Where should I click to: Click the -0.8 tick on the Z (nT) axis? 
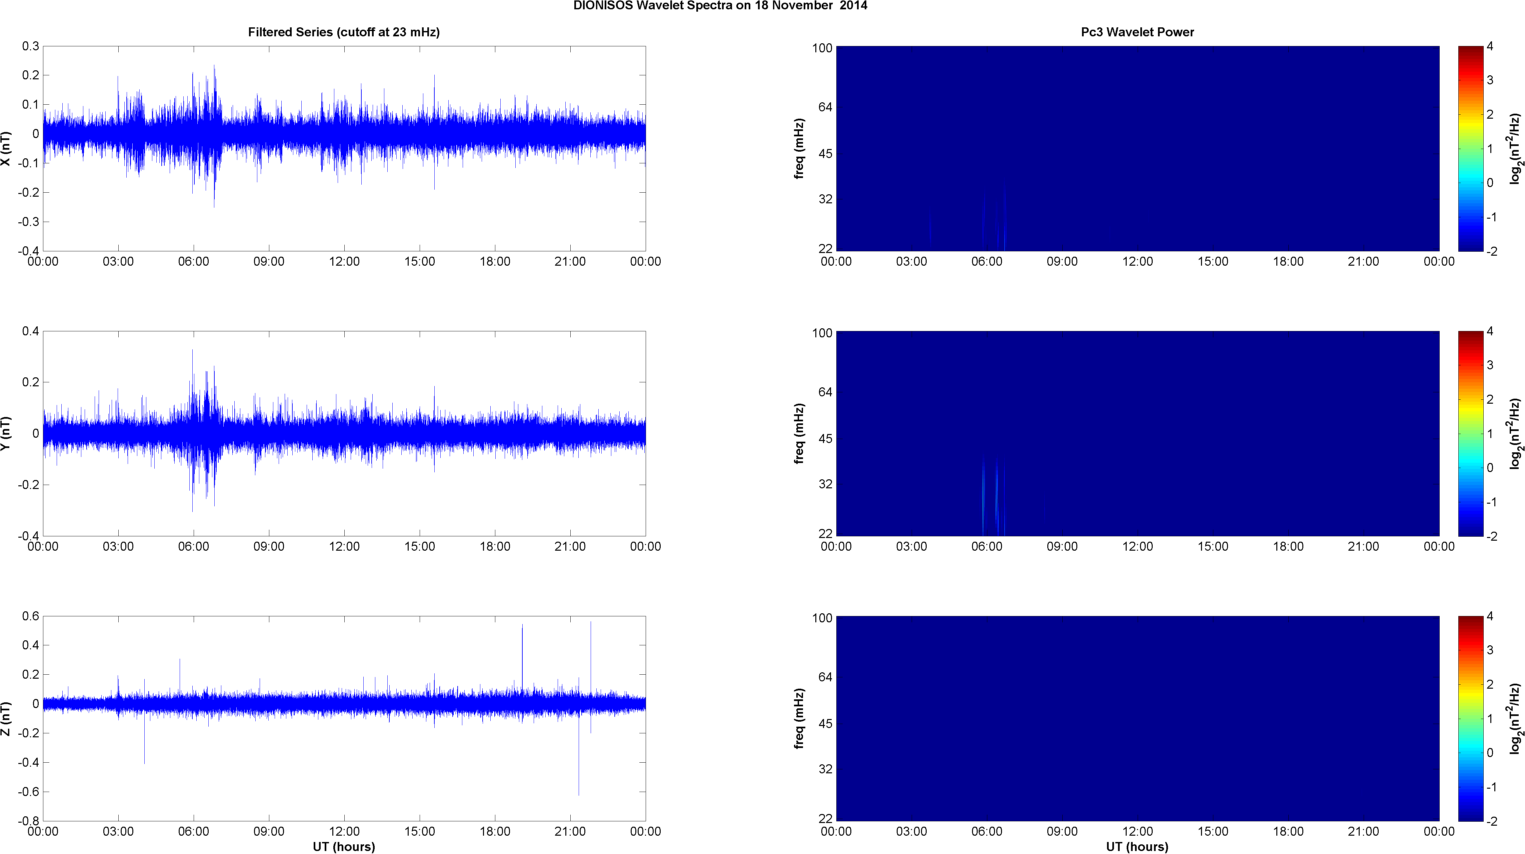[x=28, y=821]
